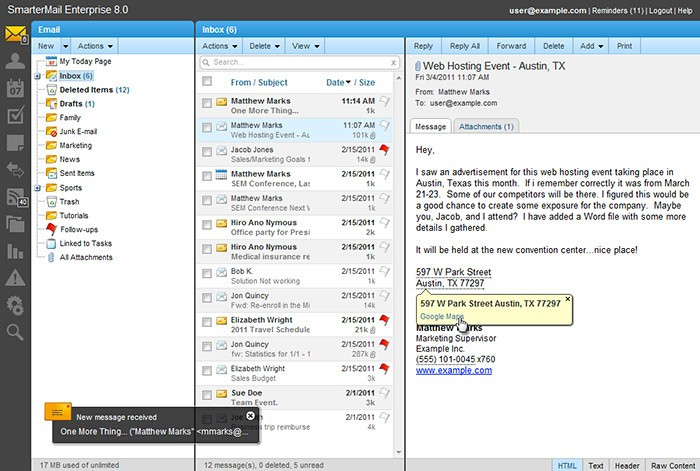Open the Contacts person icon in sidebar

[15, 61]
